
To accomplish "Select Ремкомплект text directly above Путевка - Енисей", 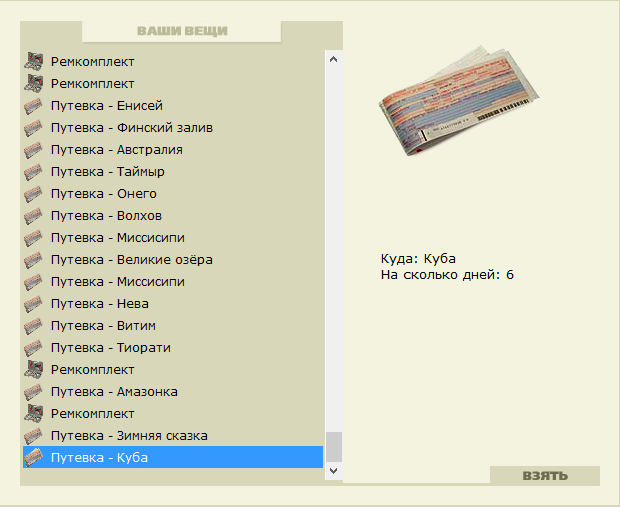I will (93, 84).
